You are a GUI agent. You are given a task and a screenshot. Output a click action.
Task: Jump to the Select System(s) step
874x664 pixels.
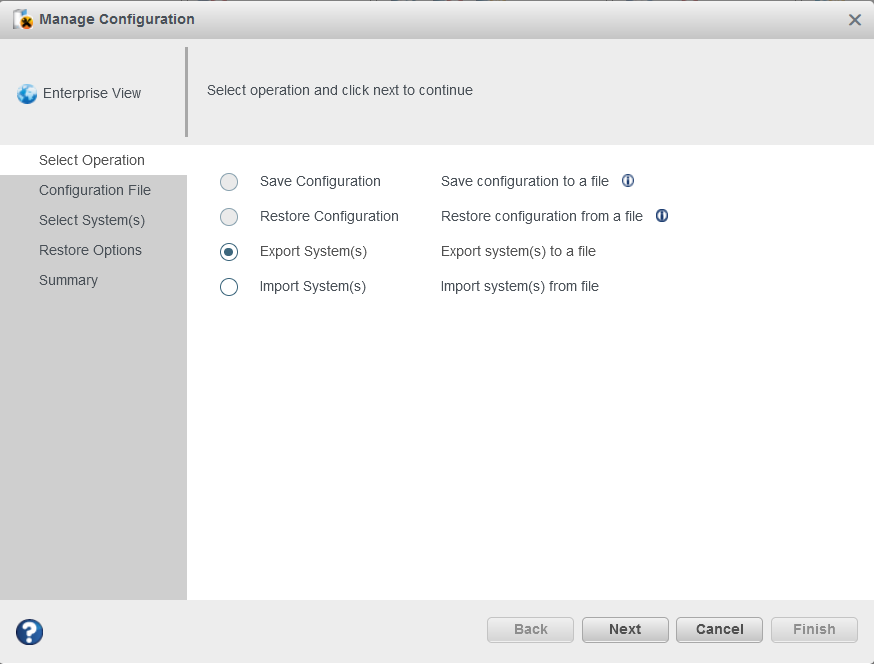(92, 220)
